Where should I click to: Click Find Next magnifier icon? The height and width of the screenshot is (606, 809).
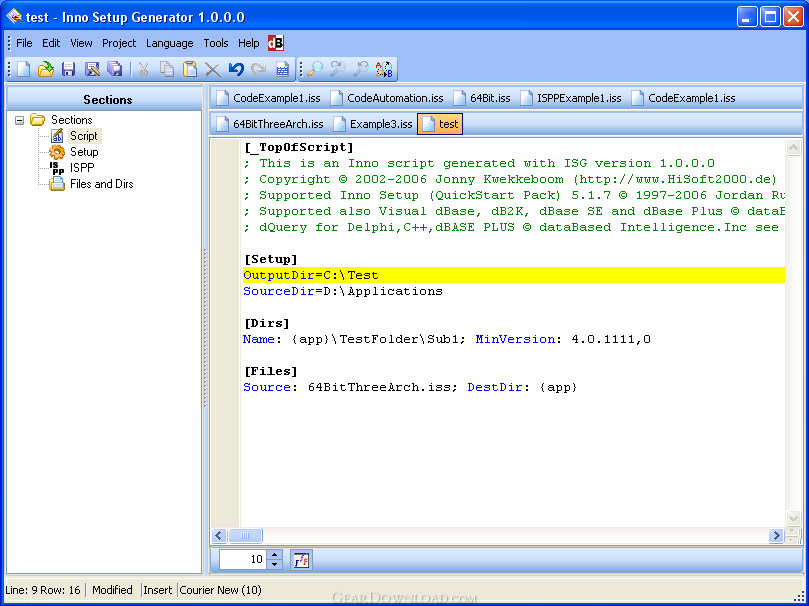338,69
